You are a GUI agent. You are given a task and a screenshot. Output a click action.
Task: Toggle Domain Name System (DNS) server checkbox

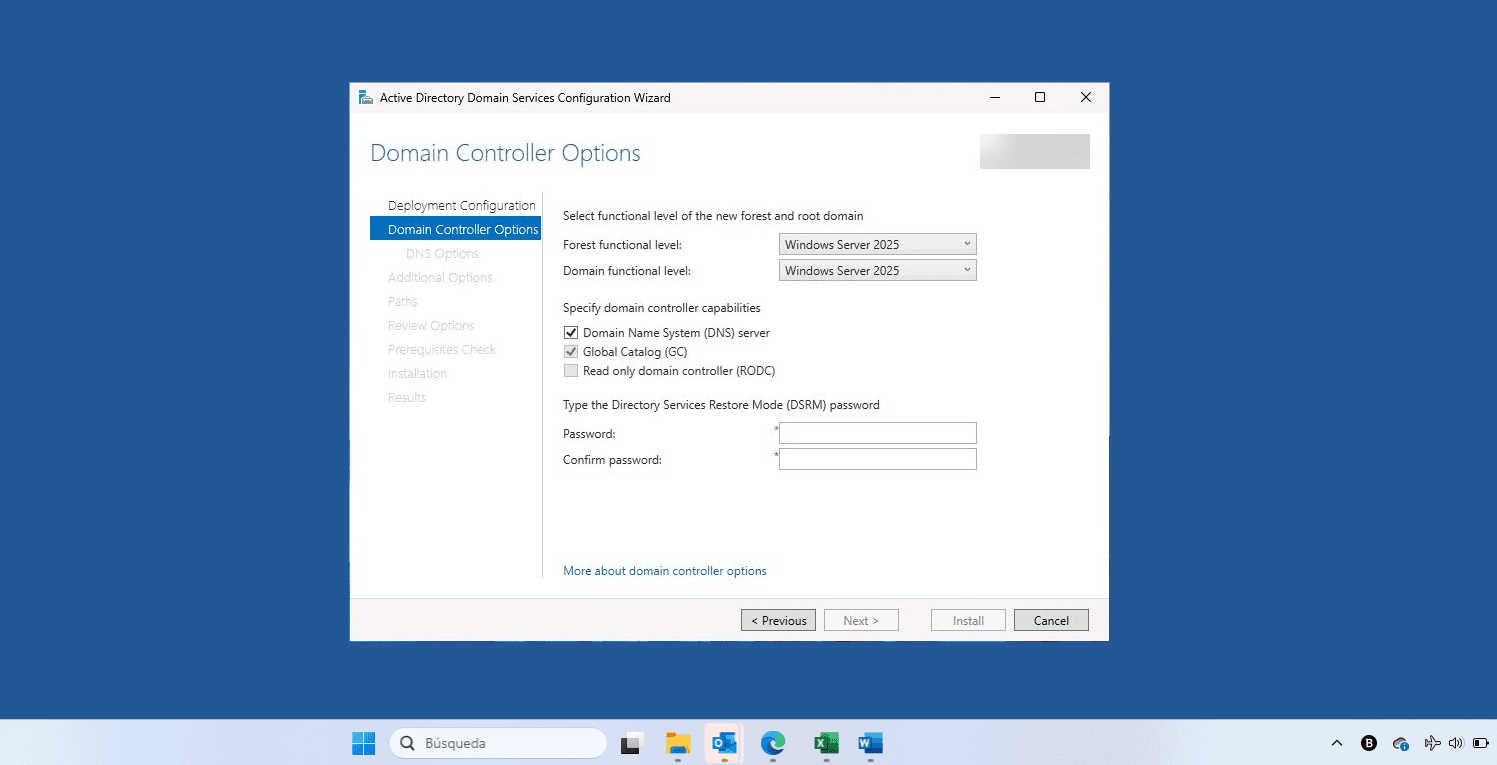571,332
